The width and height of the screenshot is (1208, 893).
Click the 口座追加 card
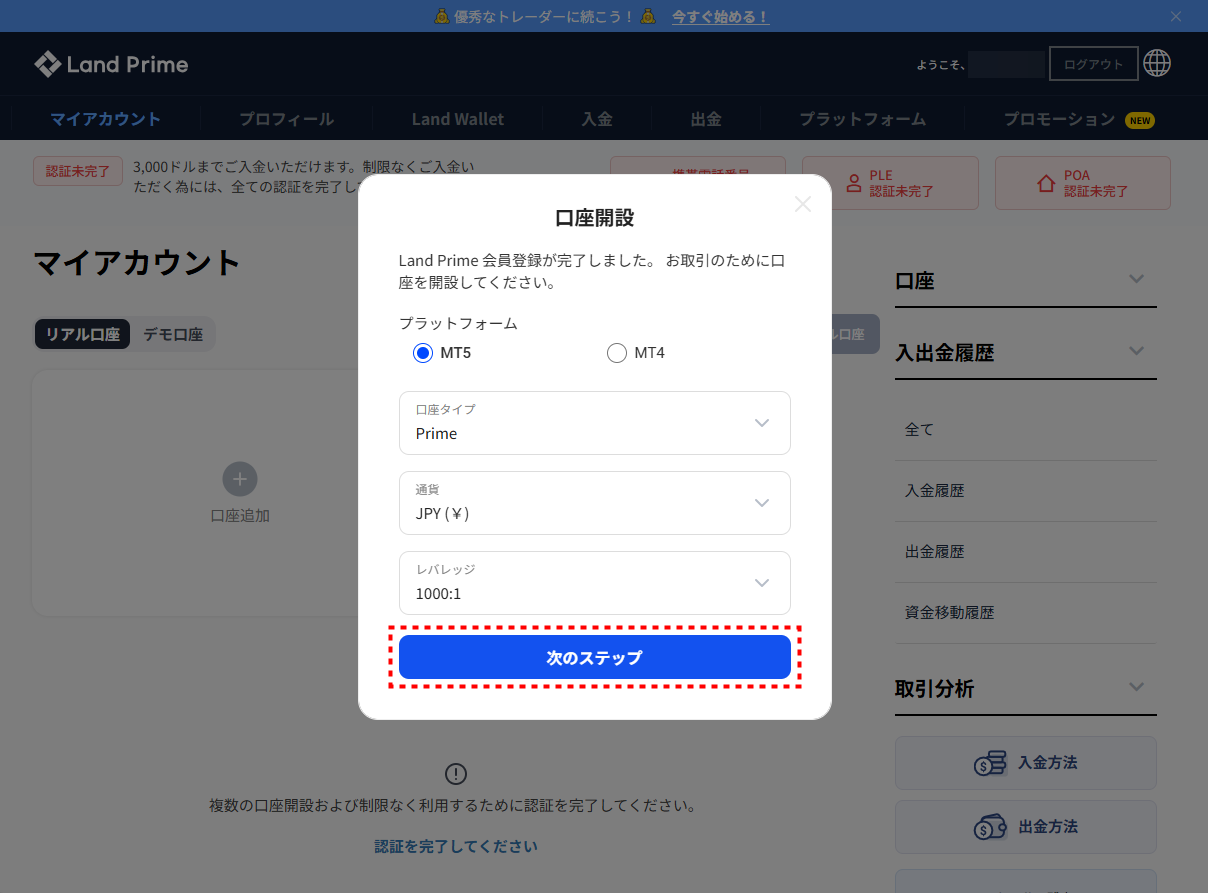240,493
